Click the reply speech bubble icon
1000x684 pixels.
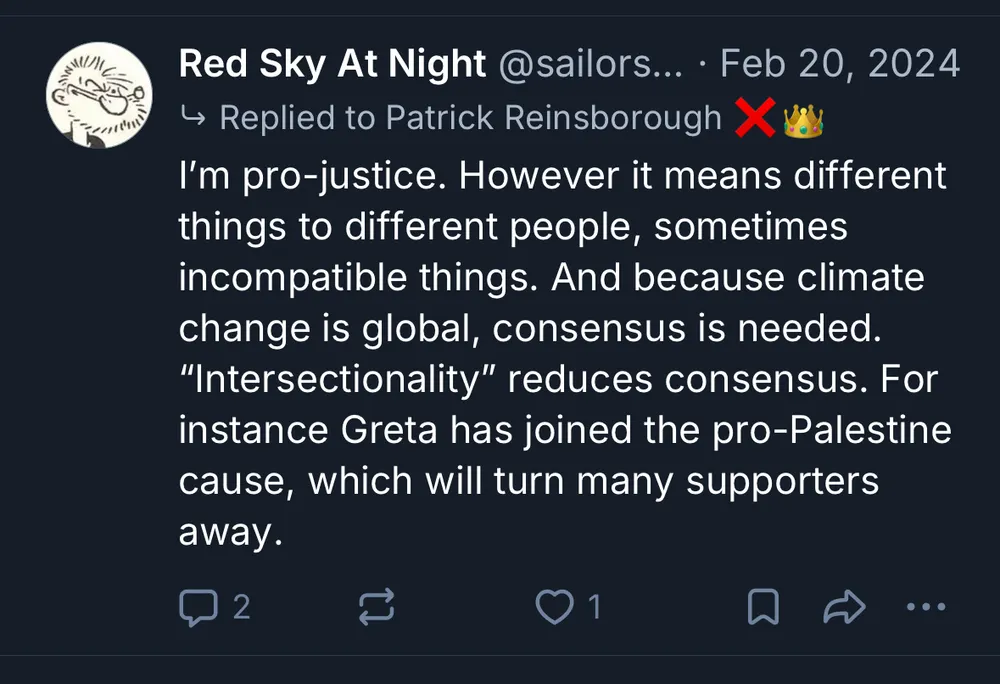click(196, 606)
